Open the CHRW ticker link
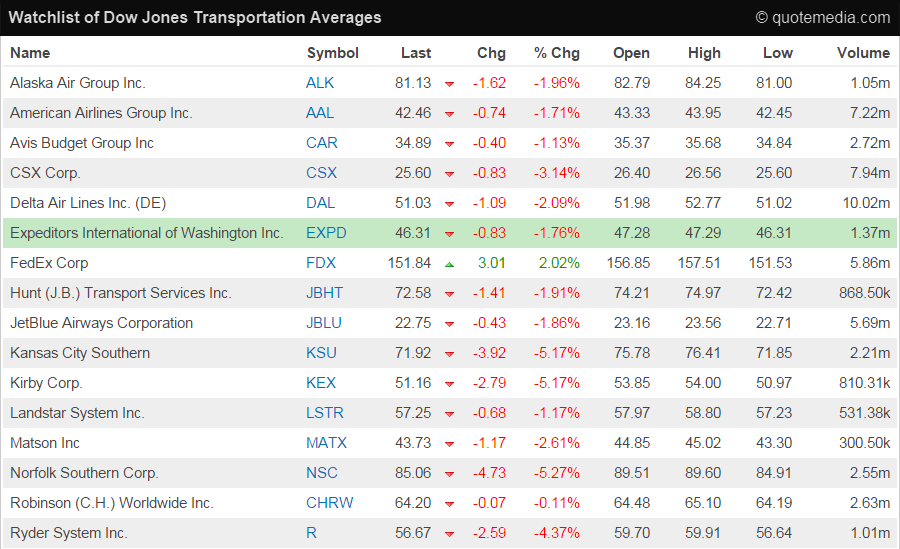This screenshot has width=900, height=549. click(329, 503)
